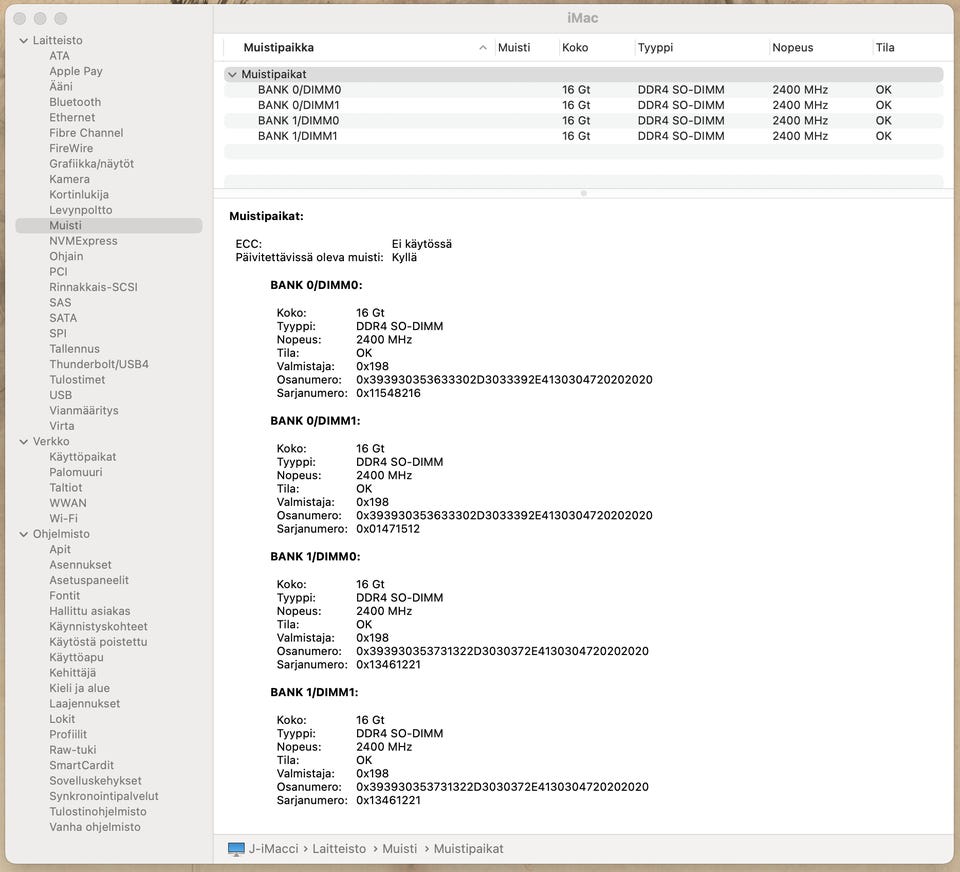Select Fontit in the sidebar
Viewport: 960px width, 872px height.
(x=64, y=595)
